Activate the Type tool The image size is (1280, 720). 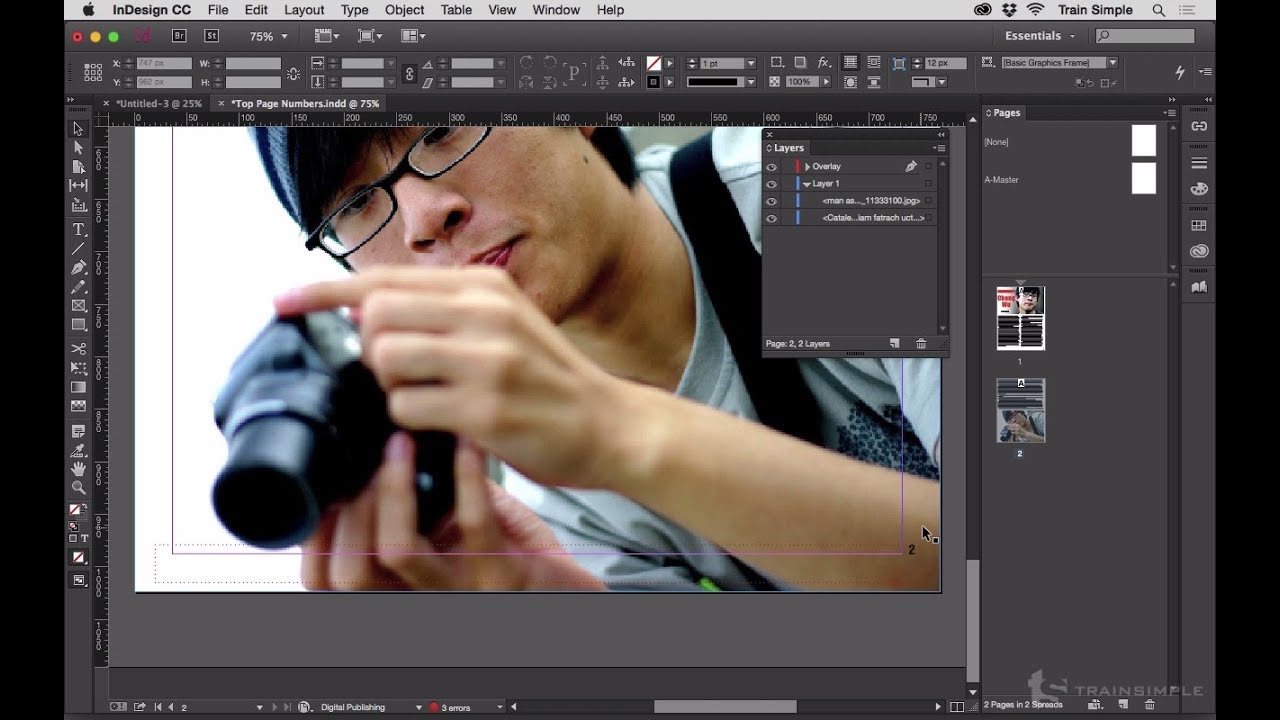coord(78,230)
